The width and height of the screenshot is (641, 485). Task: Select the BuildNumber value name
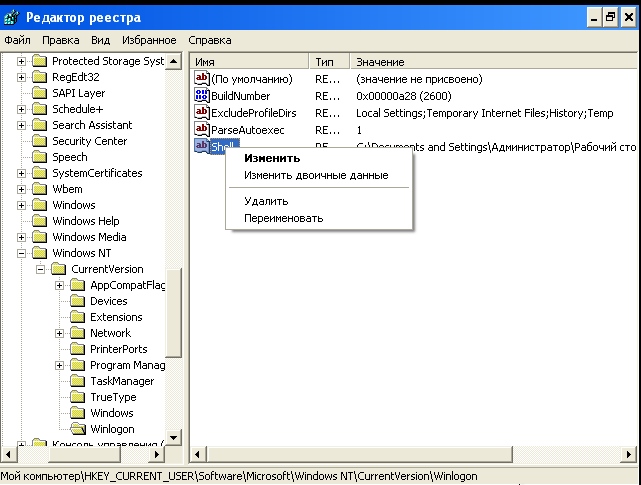click(x=240, y=96)
